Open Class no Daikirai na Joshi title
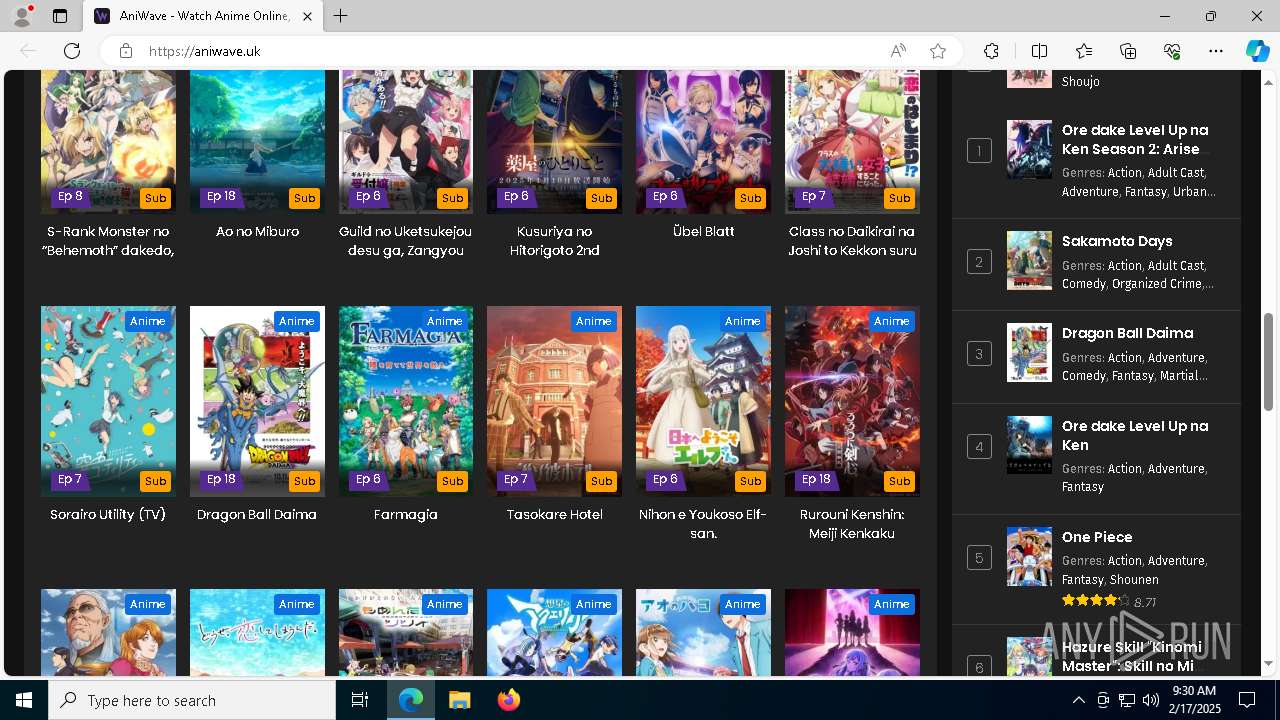Image resolution: width=1280 pixels, height=720 pixels. click(852, 241)
